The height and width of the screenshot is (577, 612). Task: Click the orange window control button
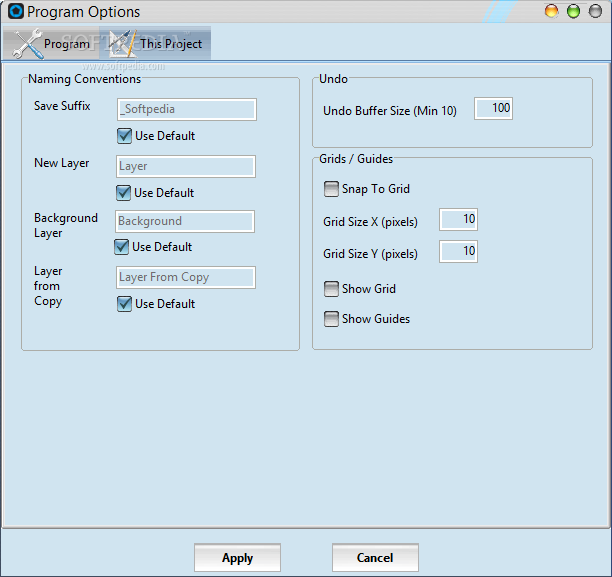coord(551,11)
